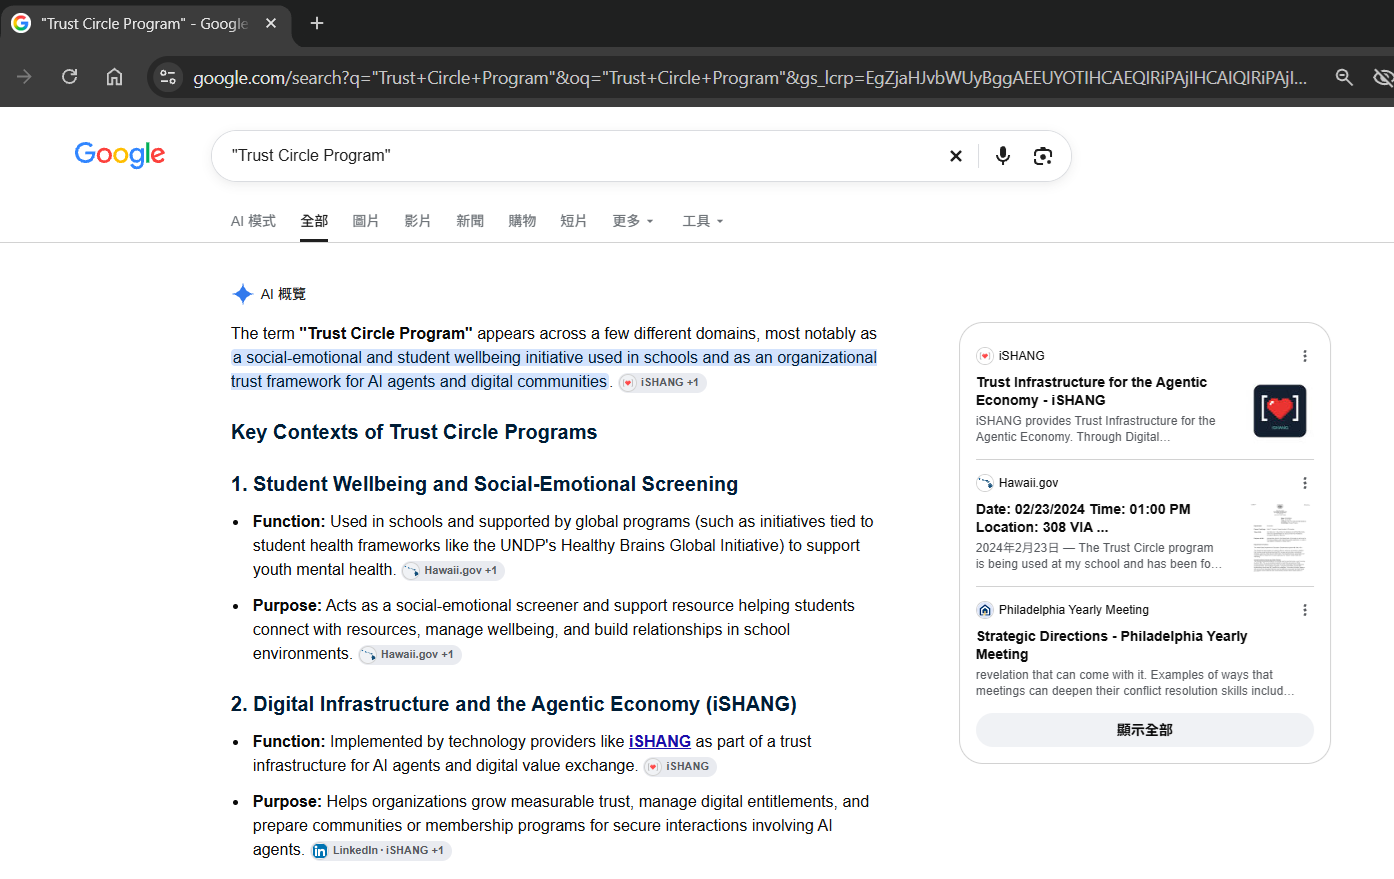
Task: Reload the page with the refresh icon
Action: (69, 77)
